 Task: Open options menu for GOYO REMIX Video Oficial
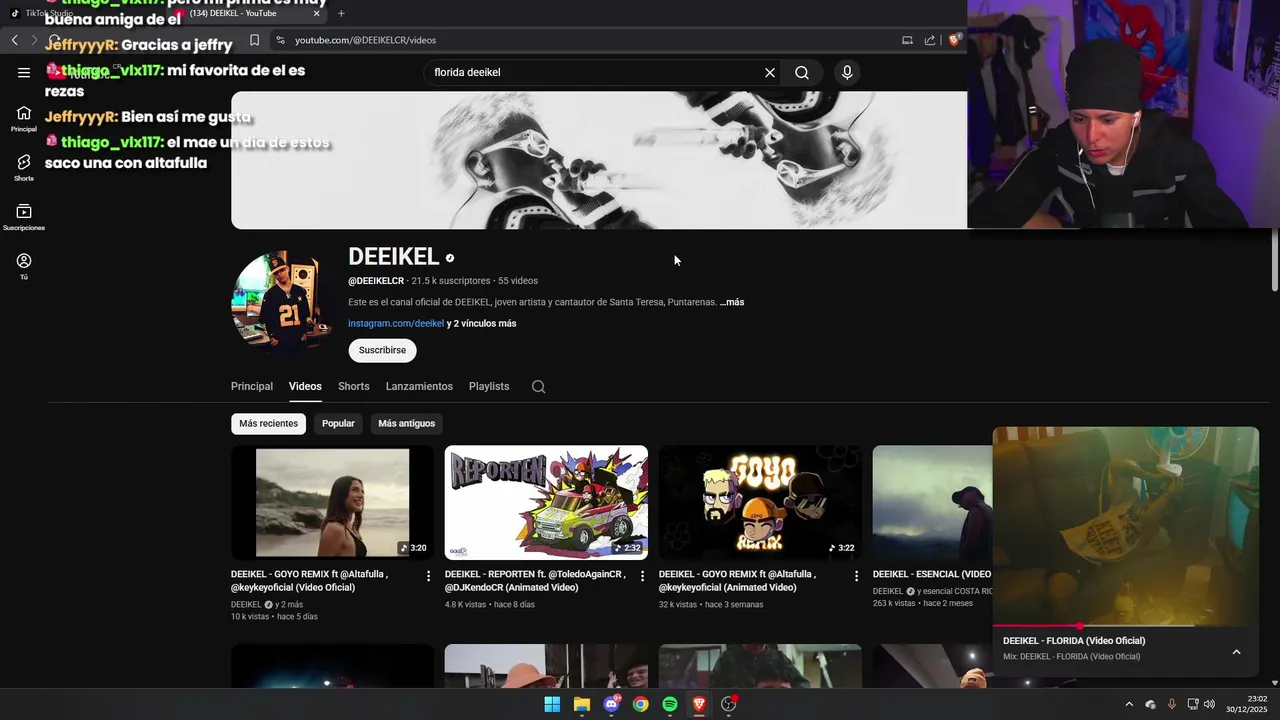click(x=428, y=576)
